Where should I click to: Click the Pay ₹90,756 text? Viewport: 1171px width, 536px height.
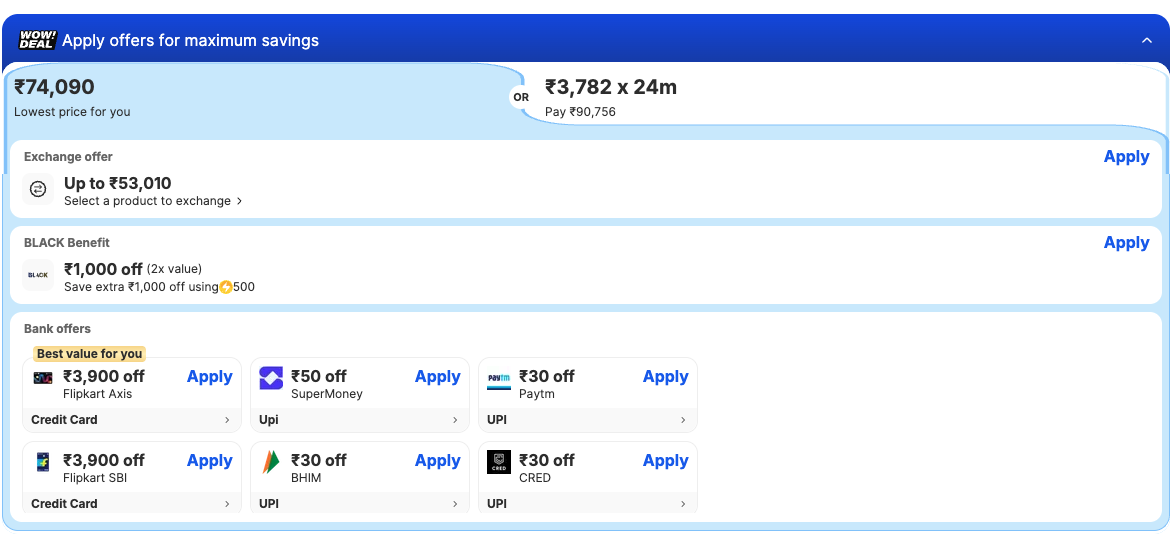pyautogui.click(x=580, y=112)
